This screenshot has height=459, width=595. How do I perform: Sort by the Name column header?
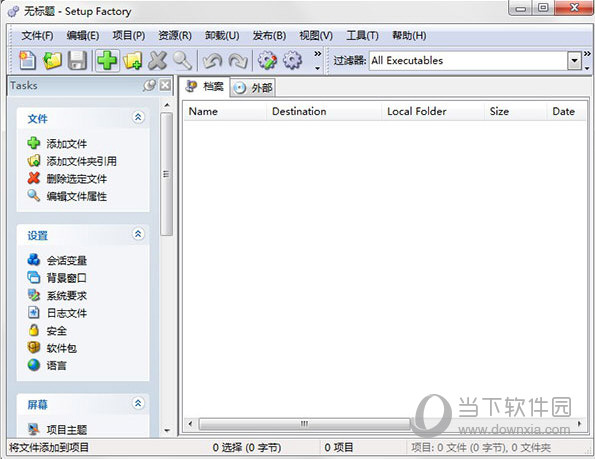tap(225, 111)
